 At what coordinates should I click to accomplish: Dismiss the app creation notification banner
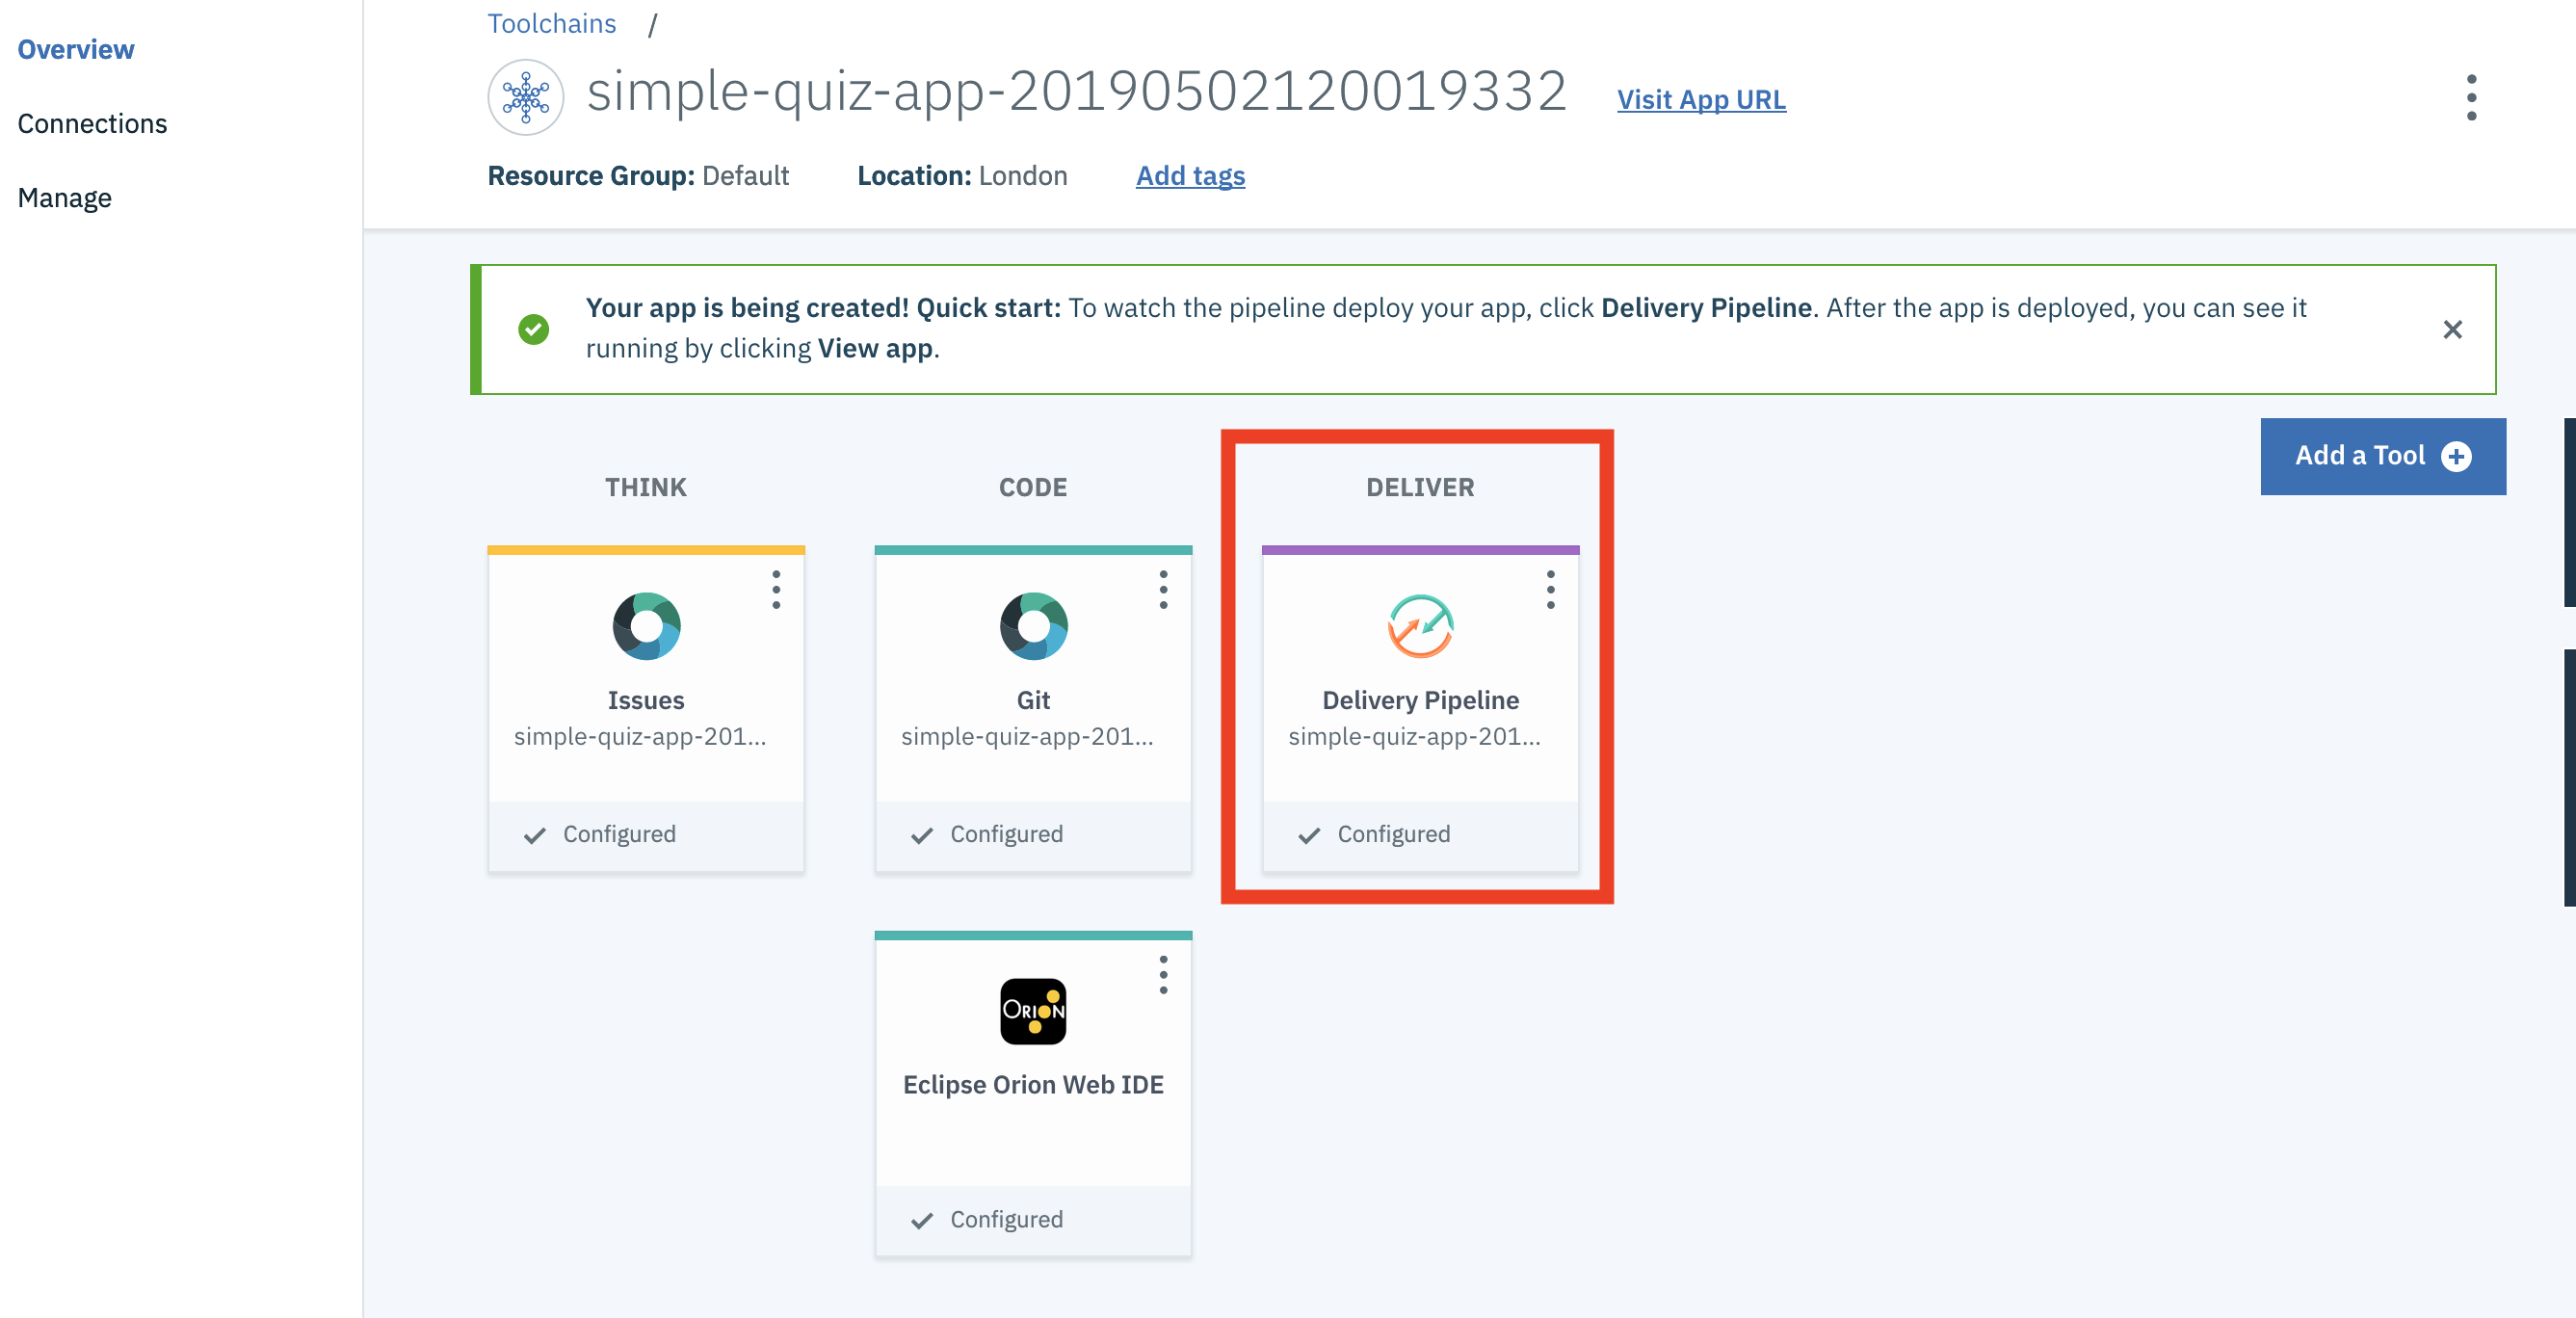coord(2452,329)
